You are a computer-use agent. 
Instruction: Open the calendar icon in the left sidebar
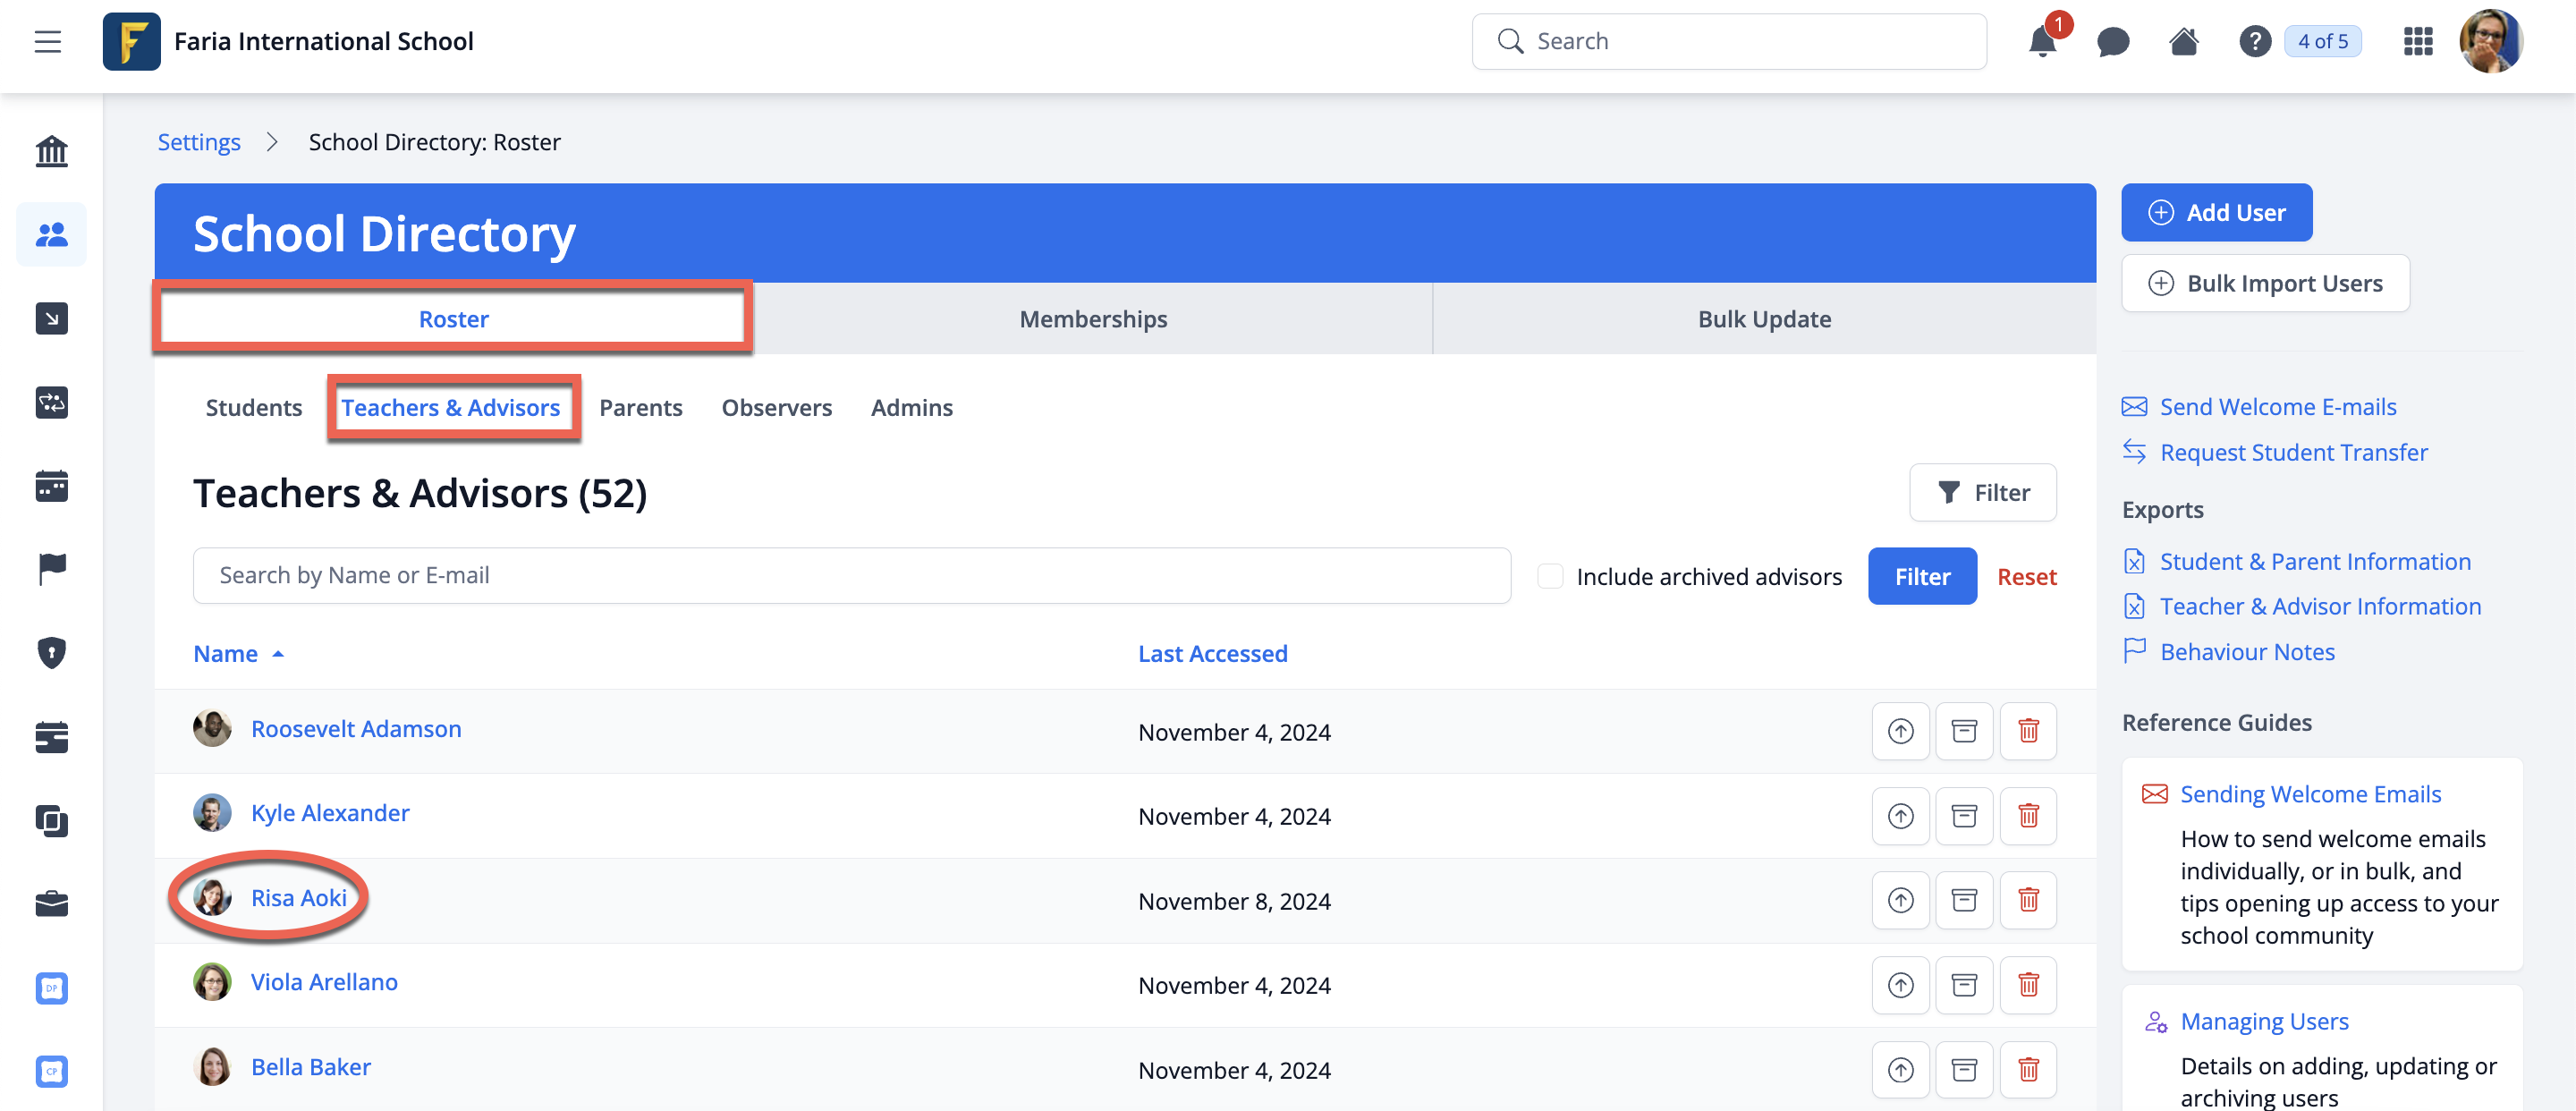pyautogui.click(x=51, y=486)
